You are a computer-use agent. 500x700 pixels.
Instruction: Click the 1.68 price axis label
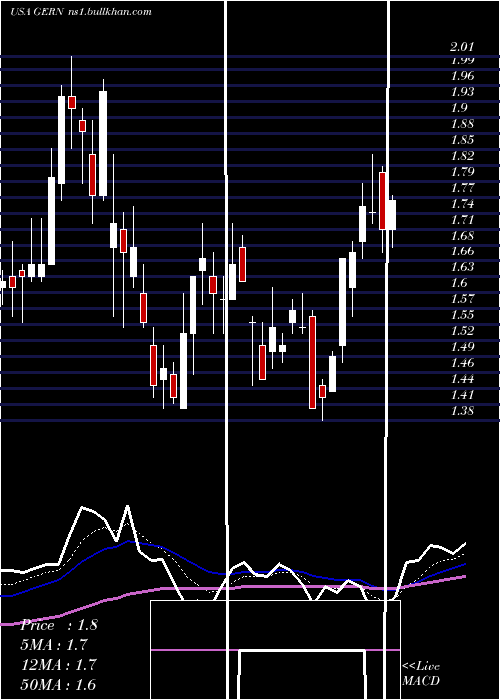(x=462, y=235)
